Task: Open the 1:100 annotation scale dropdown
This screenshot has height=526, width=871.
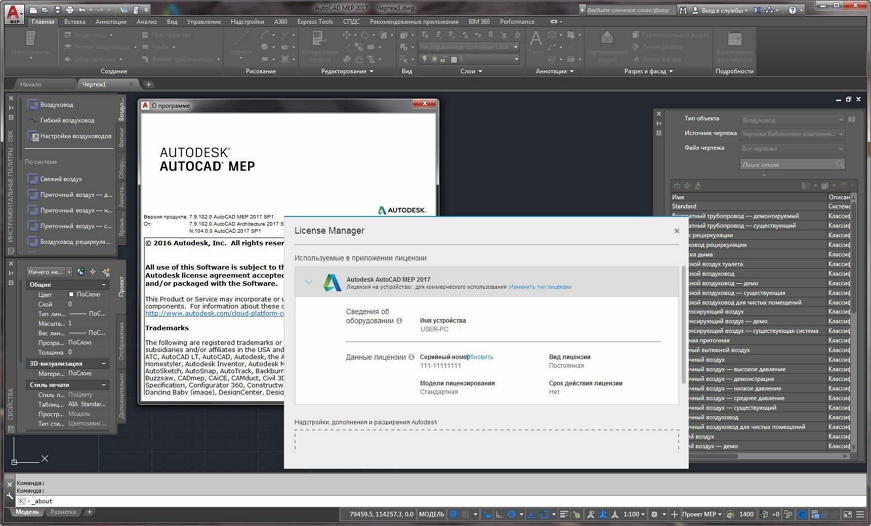Action: point(634,514)
